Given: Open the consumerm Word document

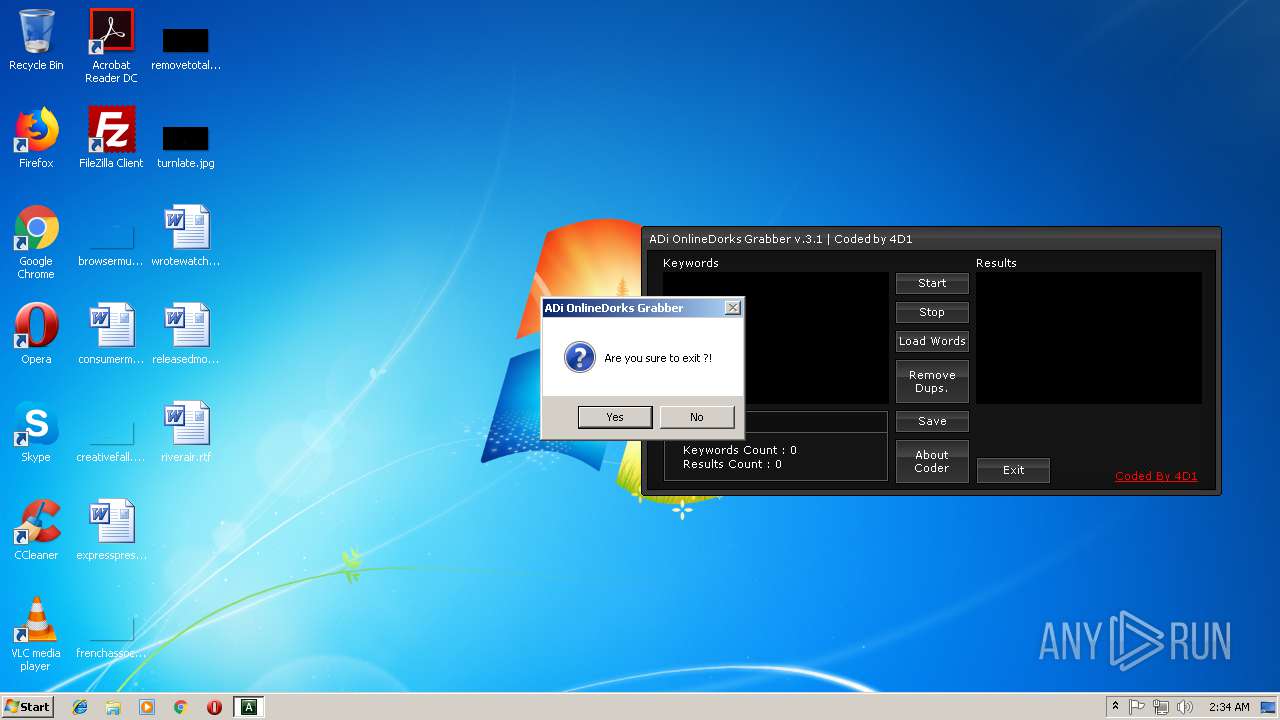Looking at the screenshot, I should point(111,334).
